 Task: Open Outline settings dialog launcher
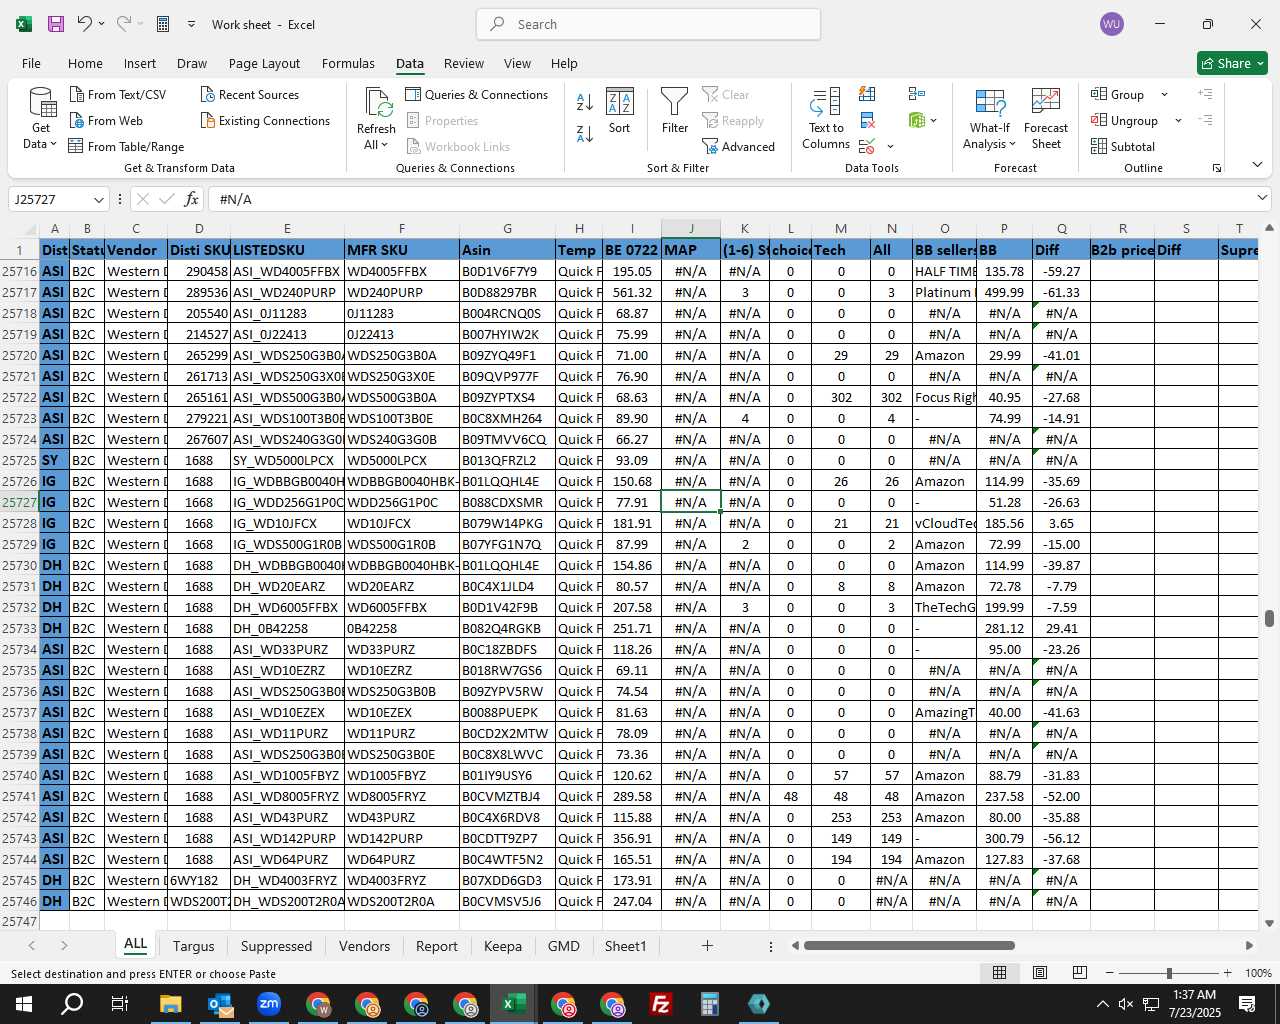point(1217,168)
